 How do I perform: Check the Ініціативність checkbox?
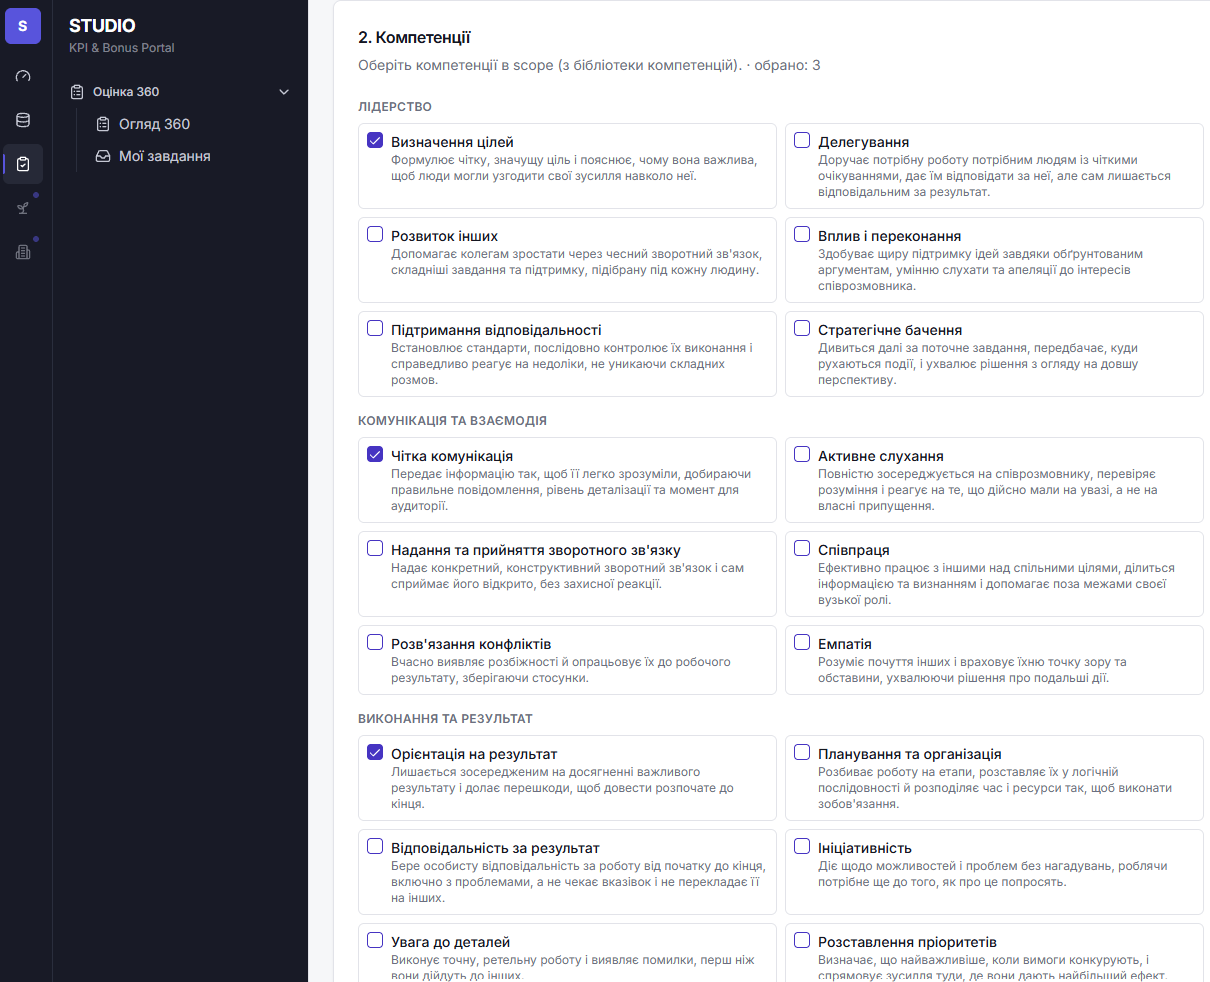pyautogui.click(x=802, y=847)
